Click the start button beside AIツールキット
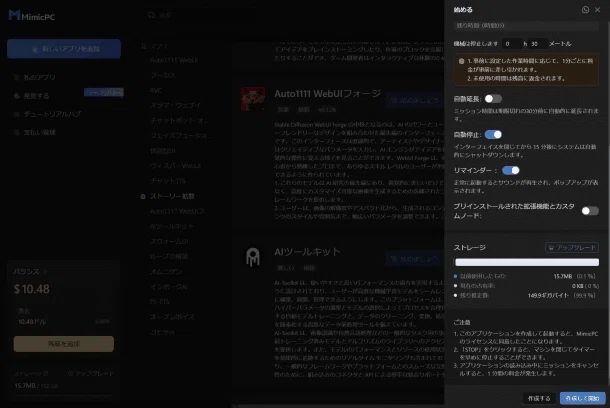 415,259
